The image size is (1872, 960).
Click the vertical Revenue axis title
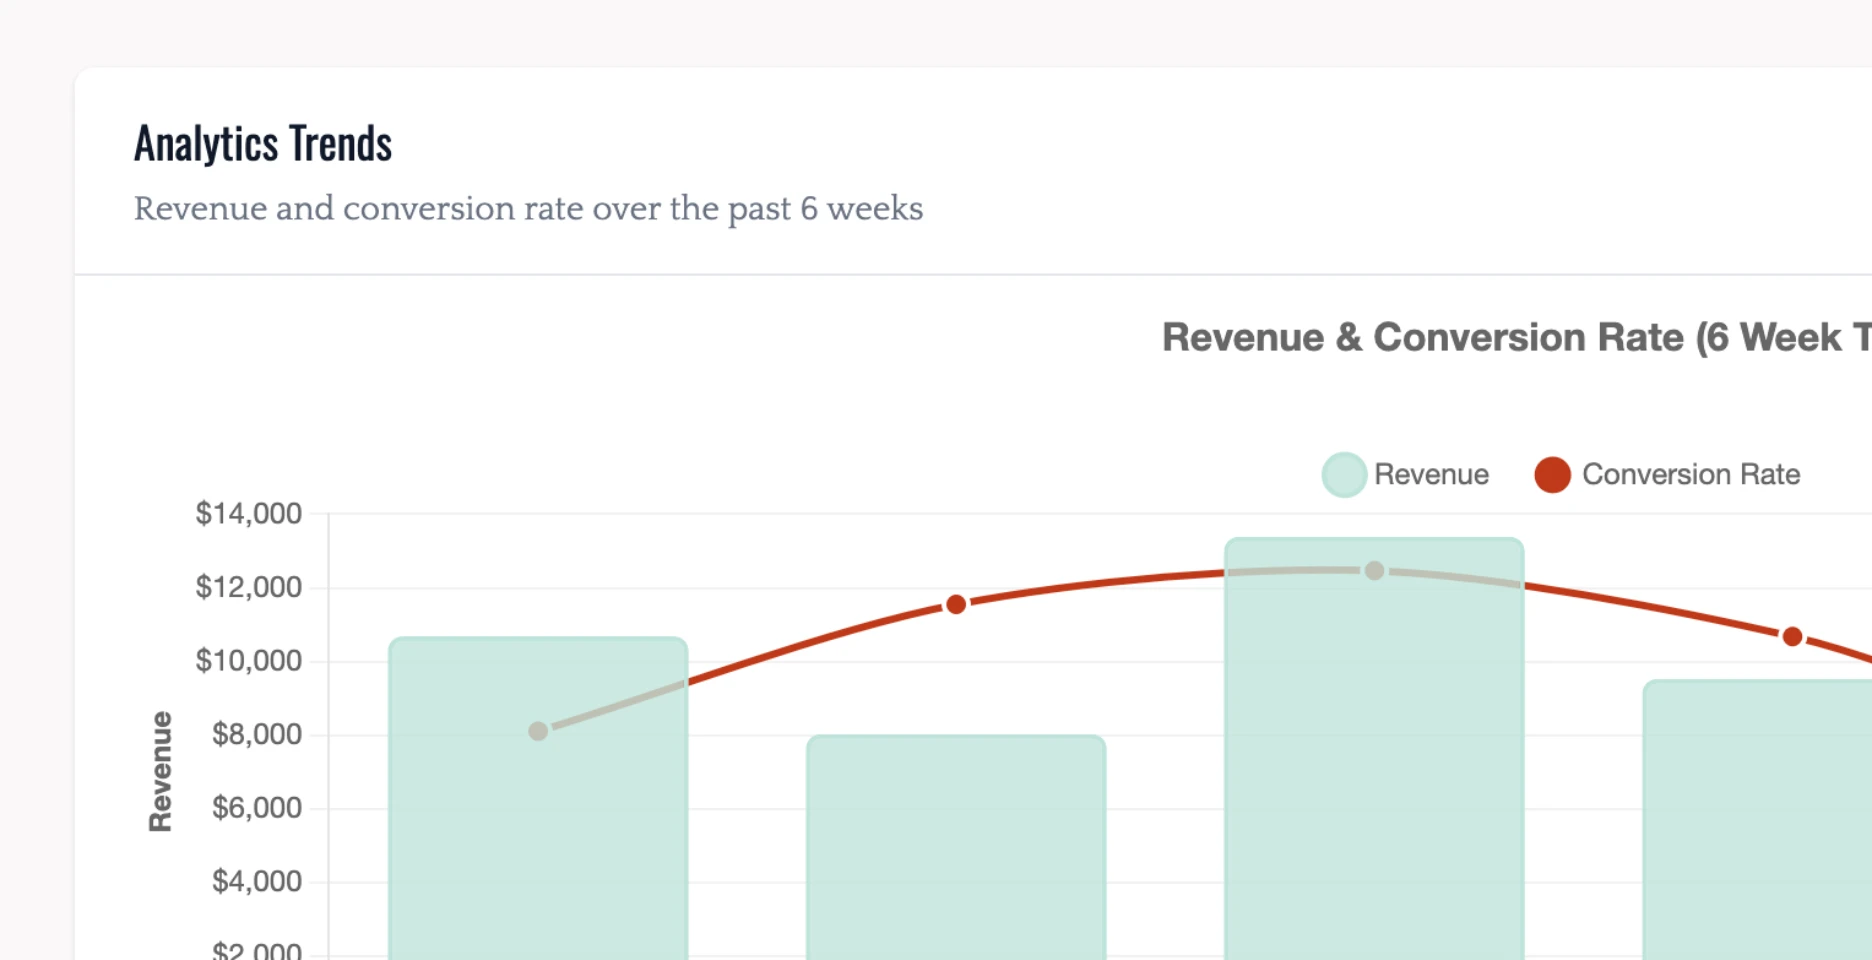[x=160, y=771]
